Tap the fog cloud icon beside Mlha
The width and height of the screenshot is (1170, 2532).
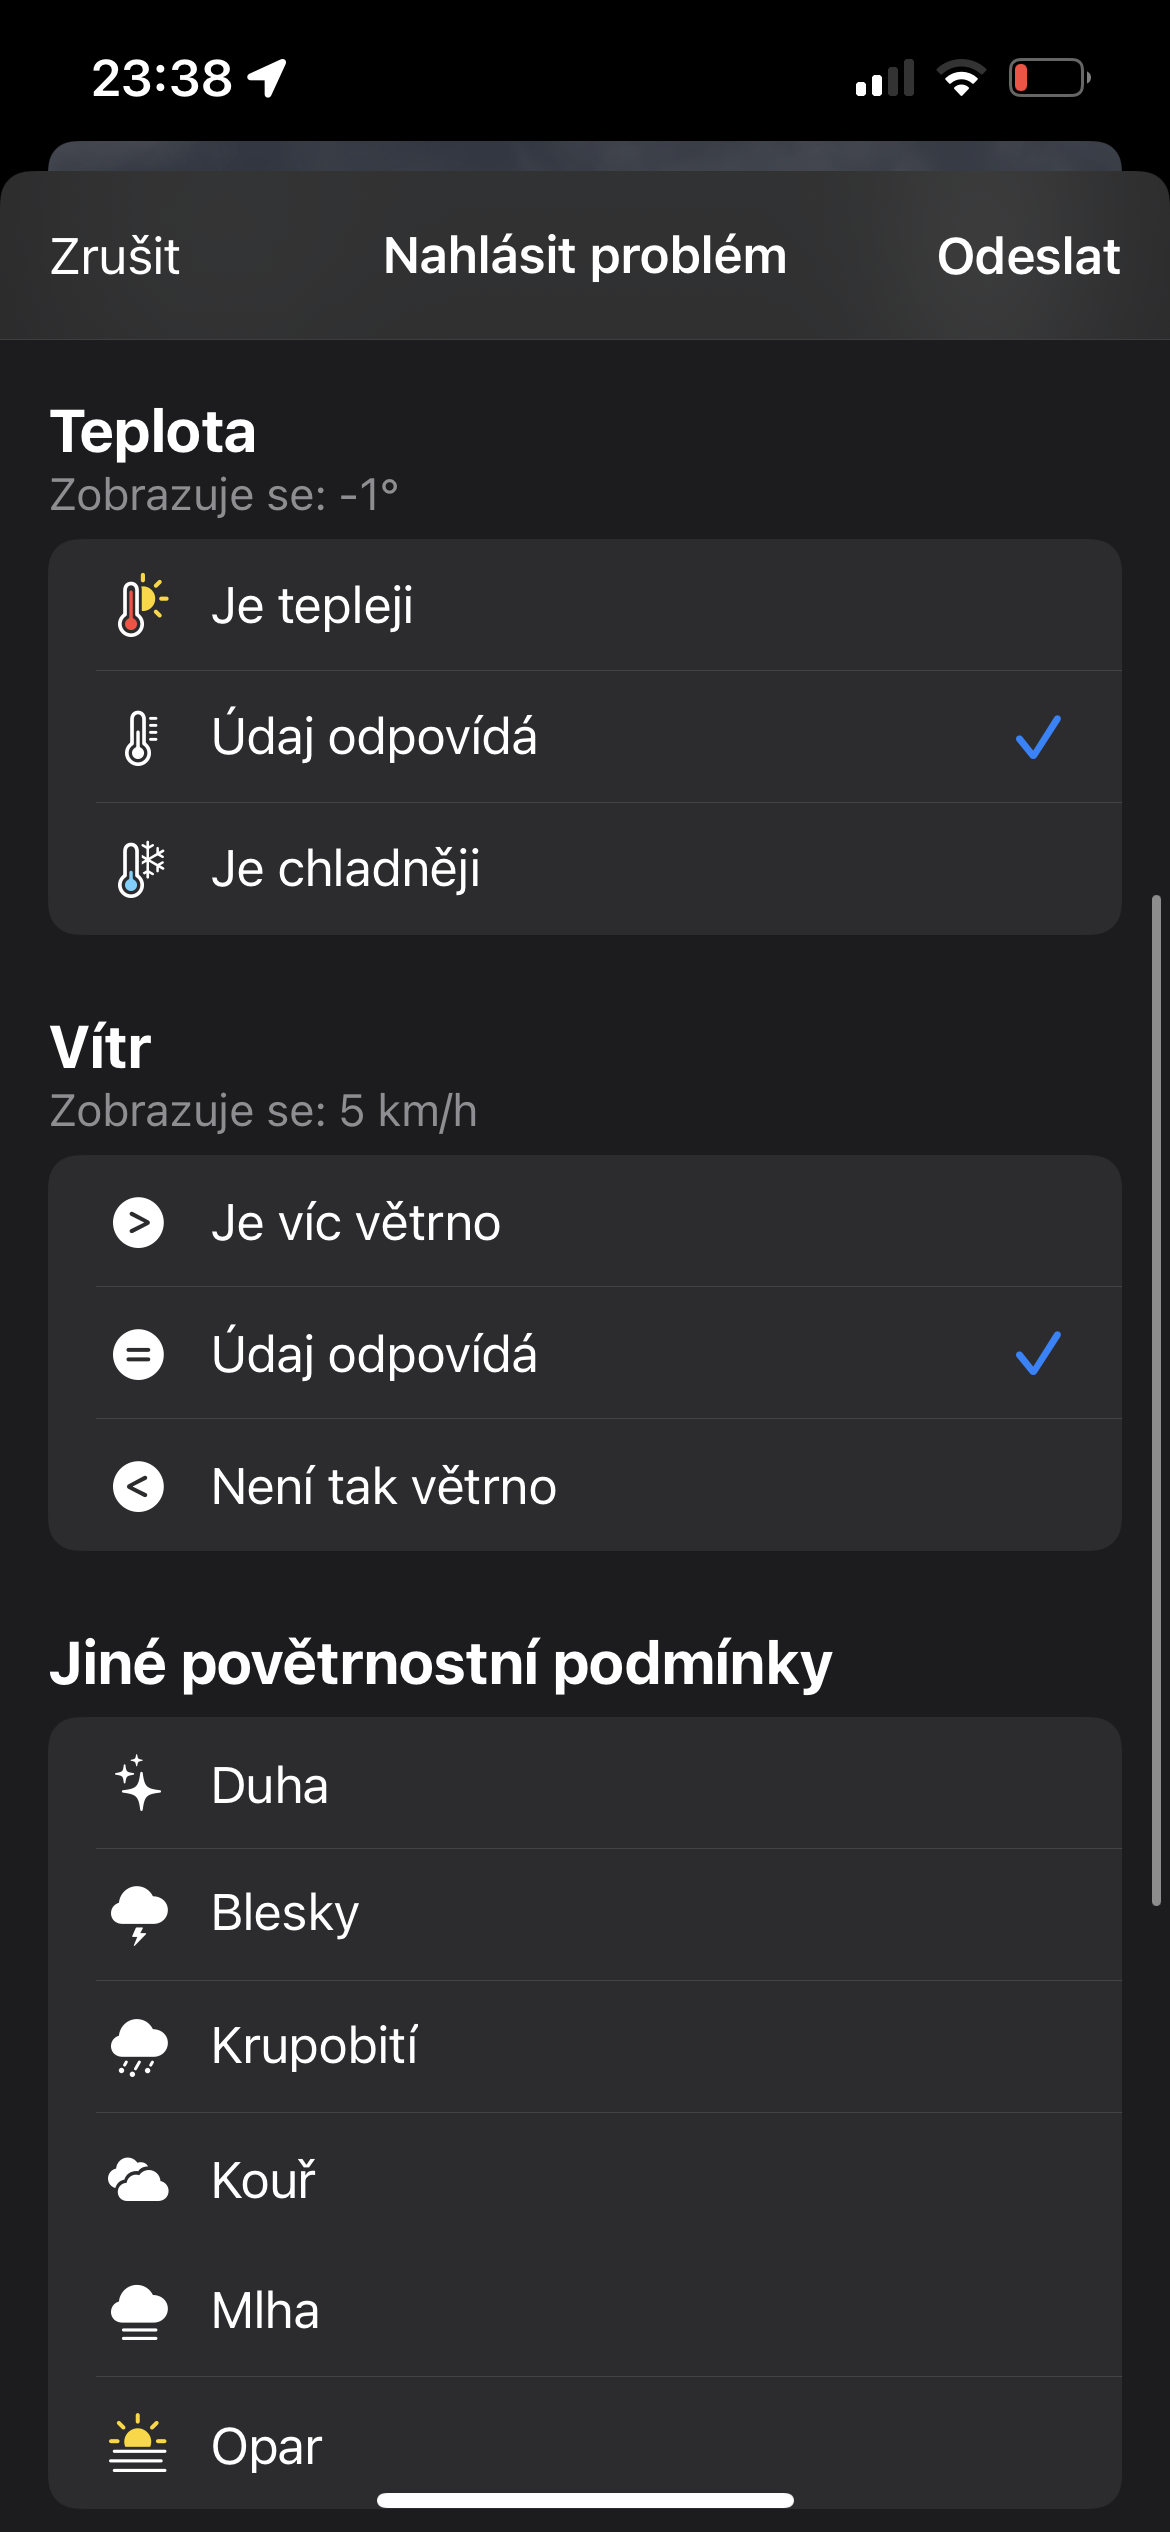click(139, 2311)
